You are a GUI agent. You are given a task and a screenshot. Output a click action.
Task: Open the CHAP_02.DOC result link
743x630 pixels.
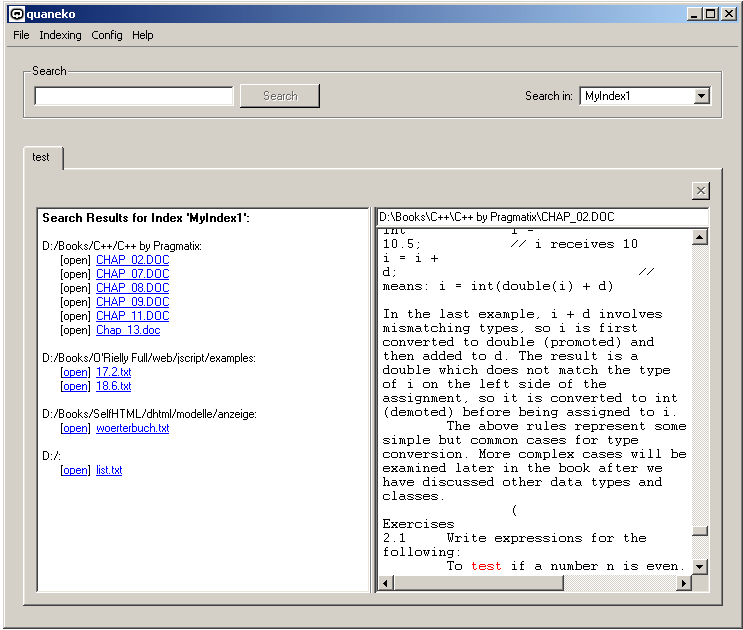(132, 260)
